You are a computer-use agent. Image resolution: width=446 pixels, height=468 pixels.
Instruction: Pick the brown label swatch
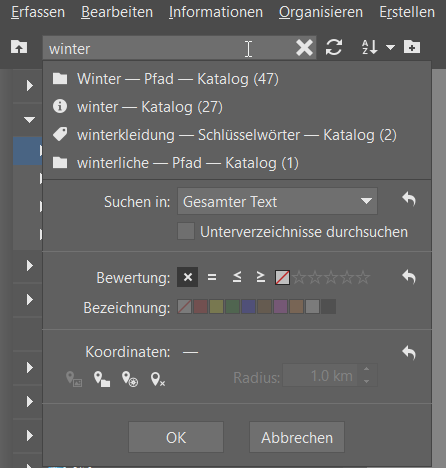point(264,307)
